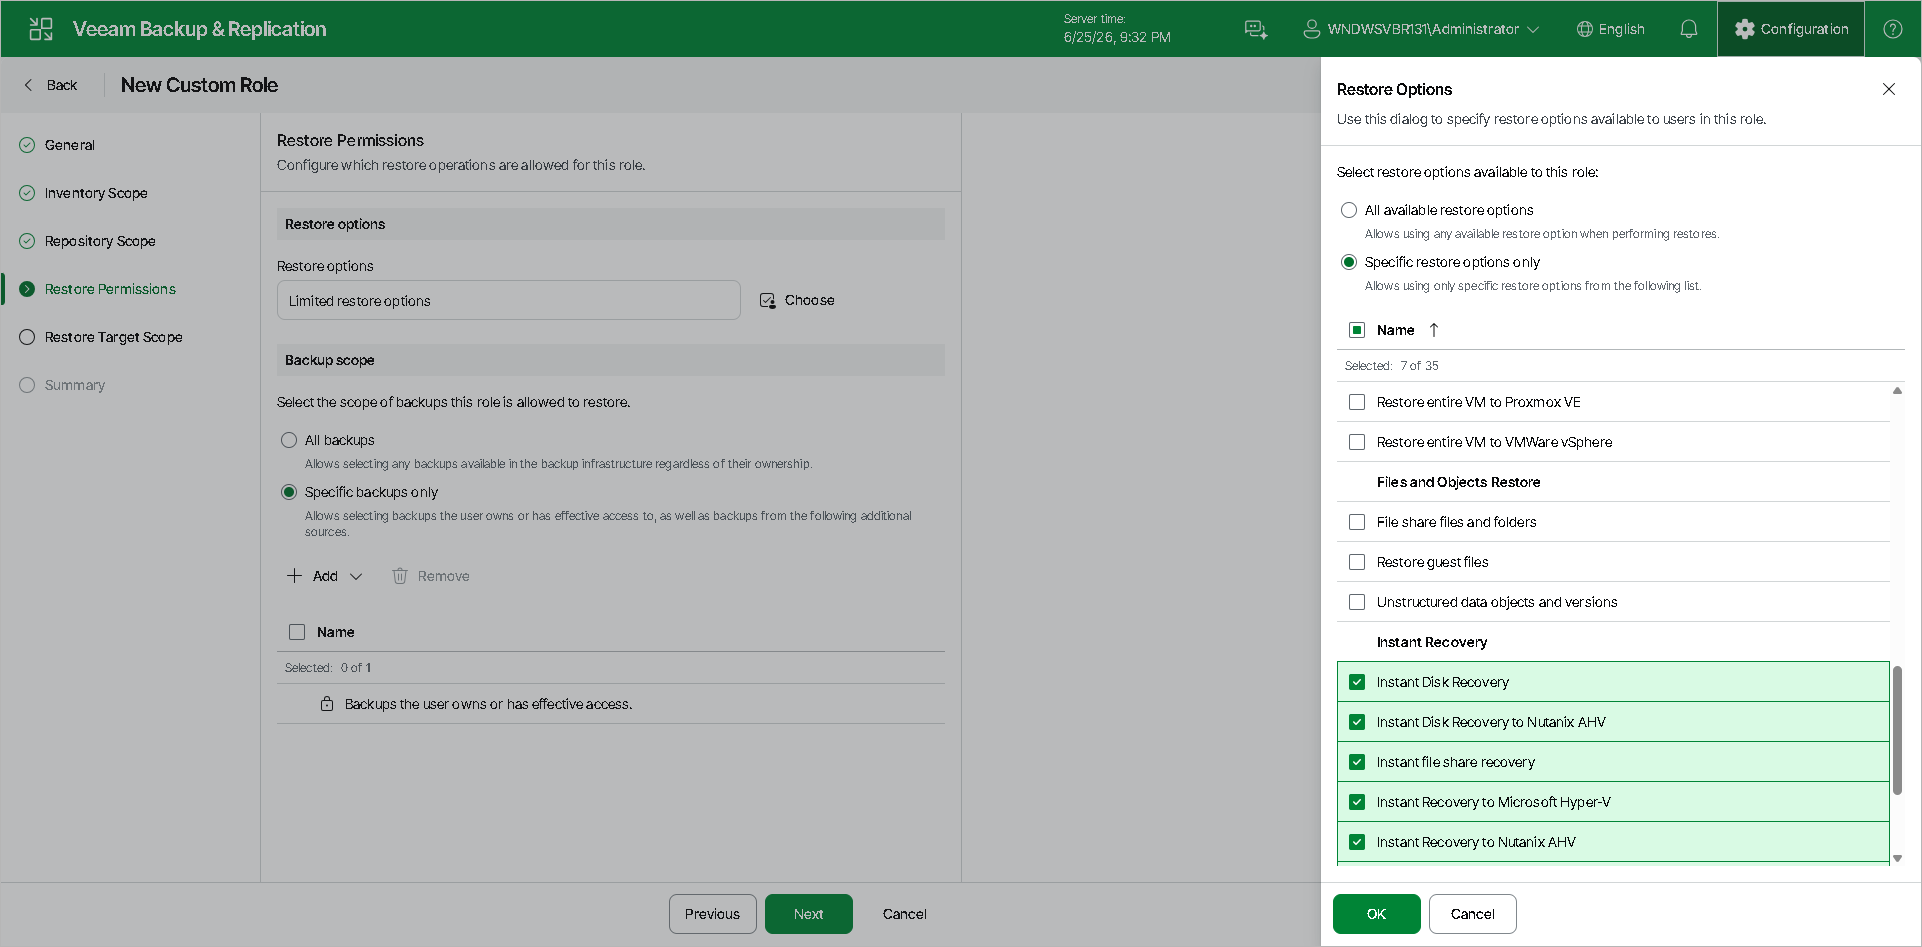Viewport: 1922px width, 947px height.
Task: Open the help question mark icon
Action: click(x=1893, y=29)
